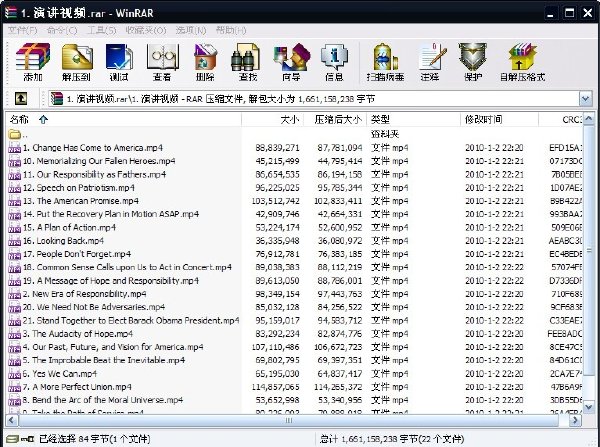The height and width of the screenshot is (447, 600).
Task: Click the horizontal scrollbar left arrow
Action: (x=11, y=420)
